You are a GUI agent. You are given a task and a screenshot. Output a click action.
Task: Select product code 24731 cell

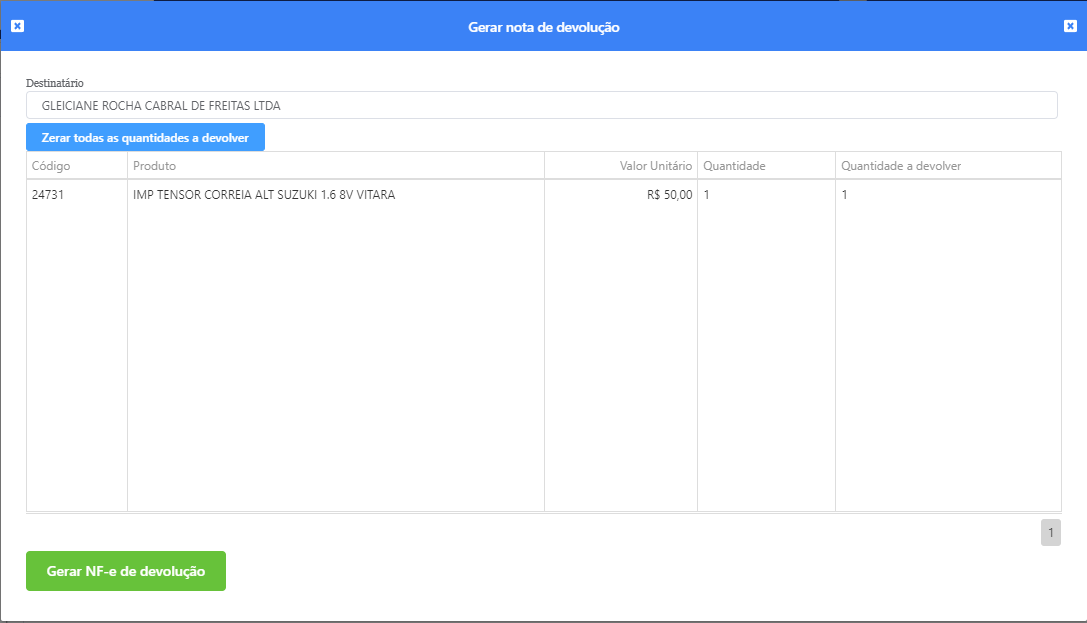click(x=49, y=195)
